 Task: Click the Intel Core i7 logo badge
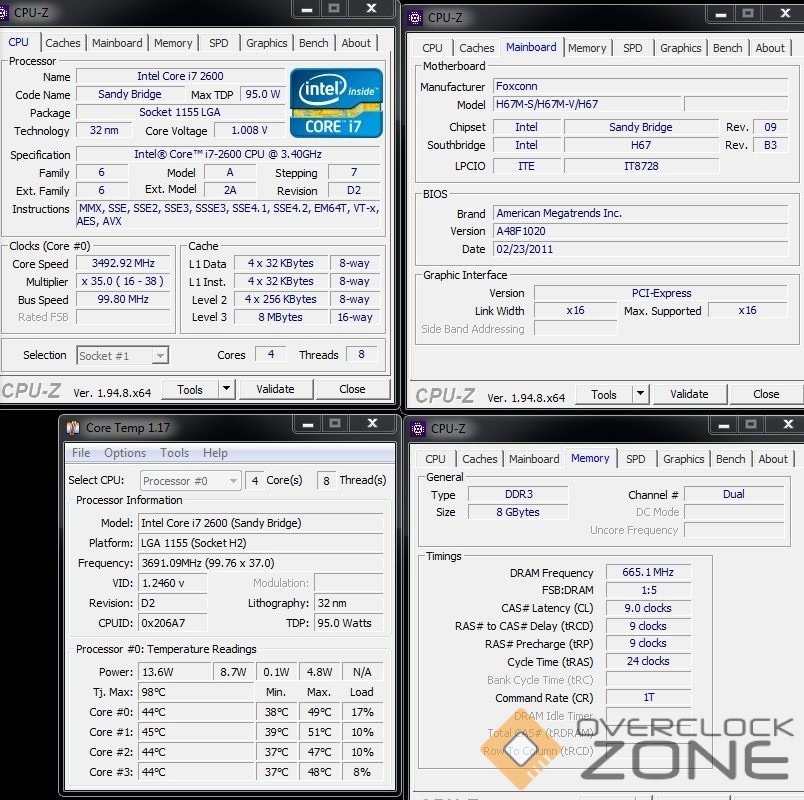click(x=336, y=103)
